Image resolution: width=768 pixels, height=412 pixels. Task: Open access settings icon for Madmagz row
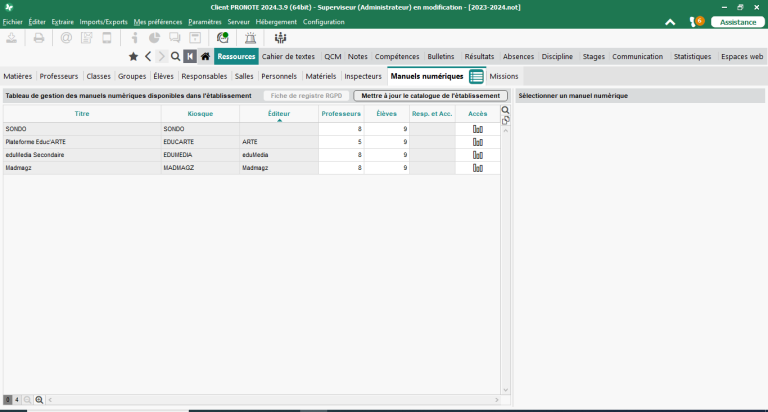(x=477, y=168)
